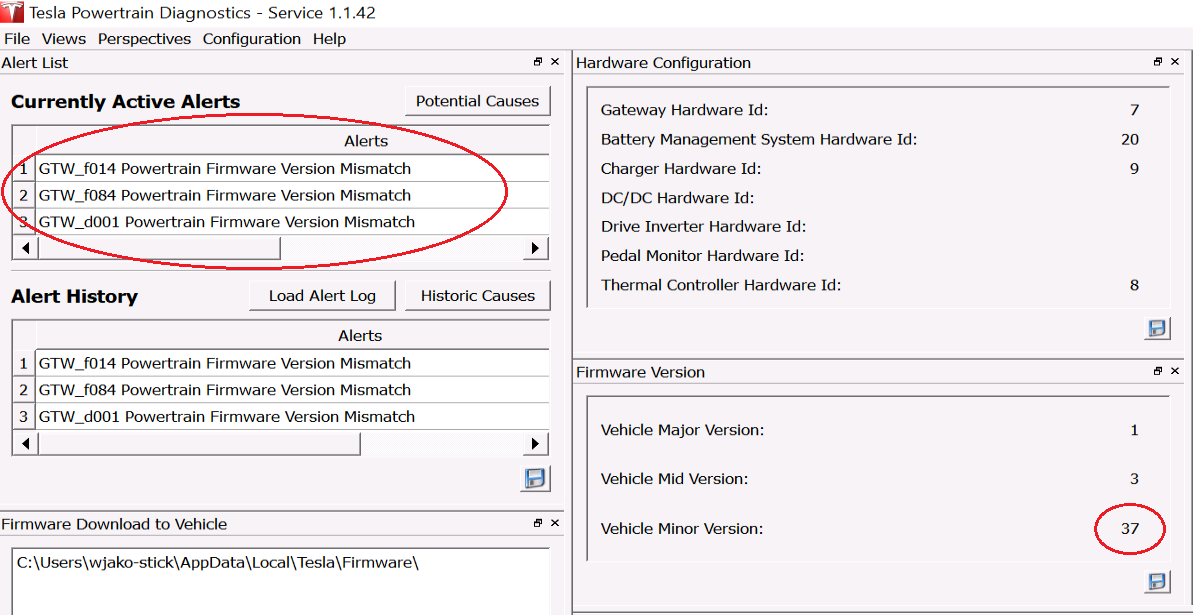Undock the Hardware Configuration panel
This screenshot has width=1193, height=615.
click(1158, 62)
